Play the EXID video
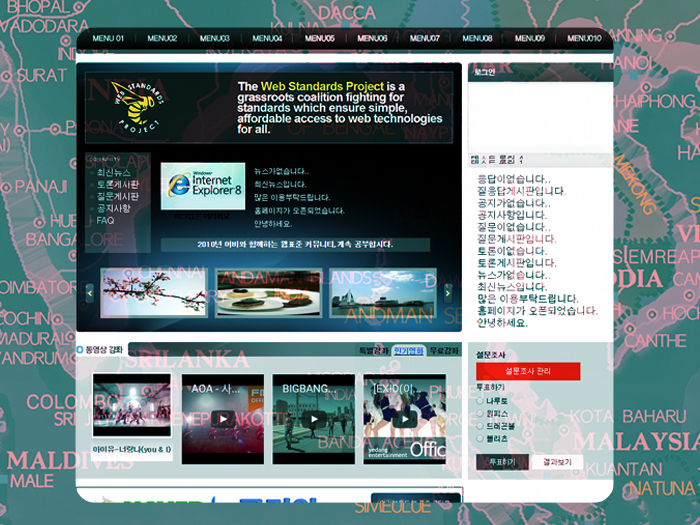The width and height of the screenshot is (700, 525). click(404, 418)
